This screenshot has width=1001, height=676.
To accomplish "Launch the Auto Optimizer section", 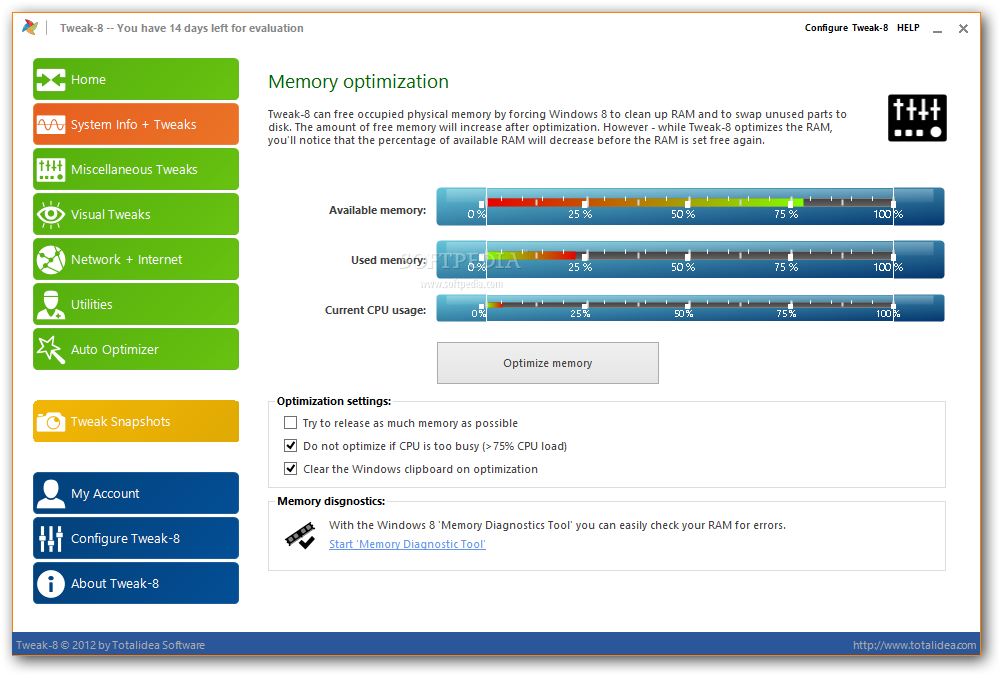I will (x=136, y=349).
